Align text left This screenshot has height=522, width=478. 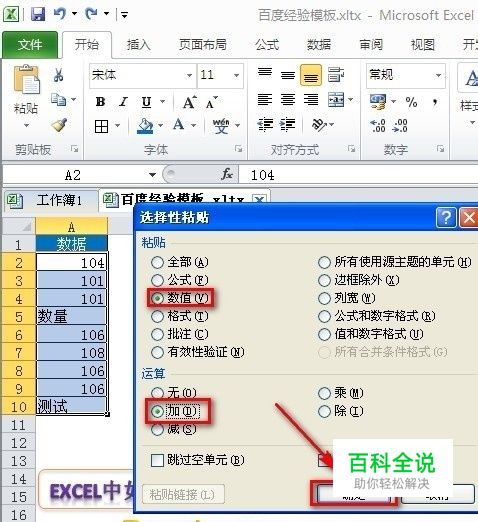(265, 99)
